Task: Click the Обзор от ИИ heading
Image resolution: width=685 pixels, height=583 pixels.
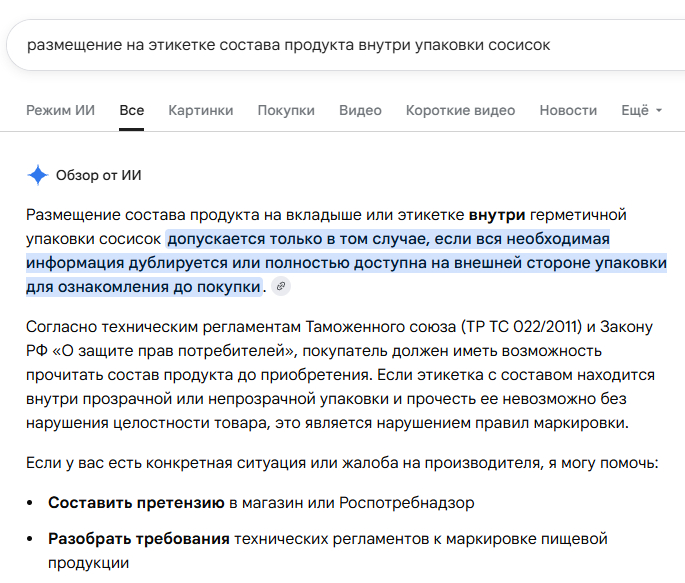Action: tap(98, 175)
